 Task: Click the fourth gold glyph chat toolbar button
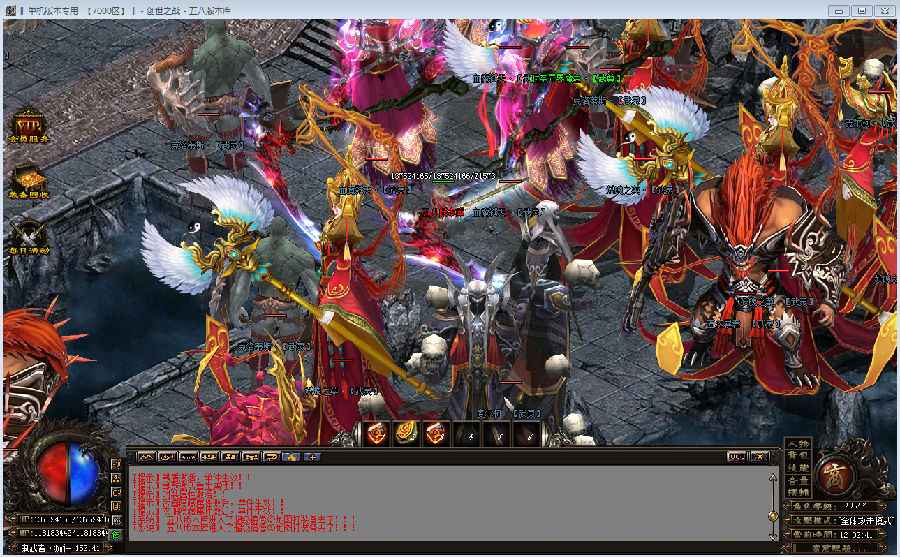tap(208, 457)
